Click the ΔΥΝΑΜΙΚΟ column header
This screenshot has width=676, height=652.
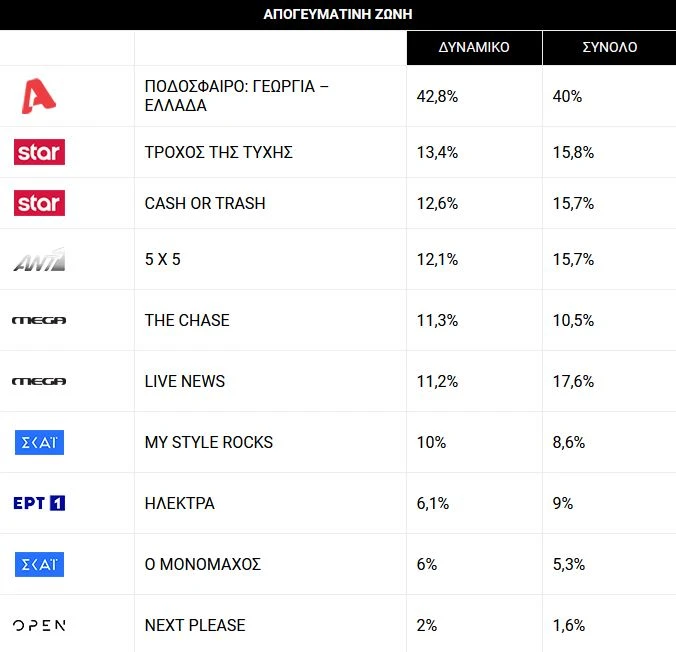474,47
